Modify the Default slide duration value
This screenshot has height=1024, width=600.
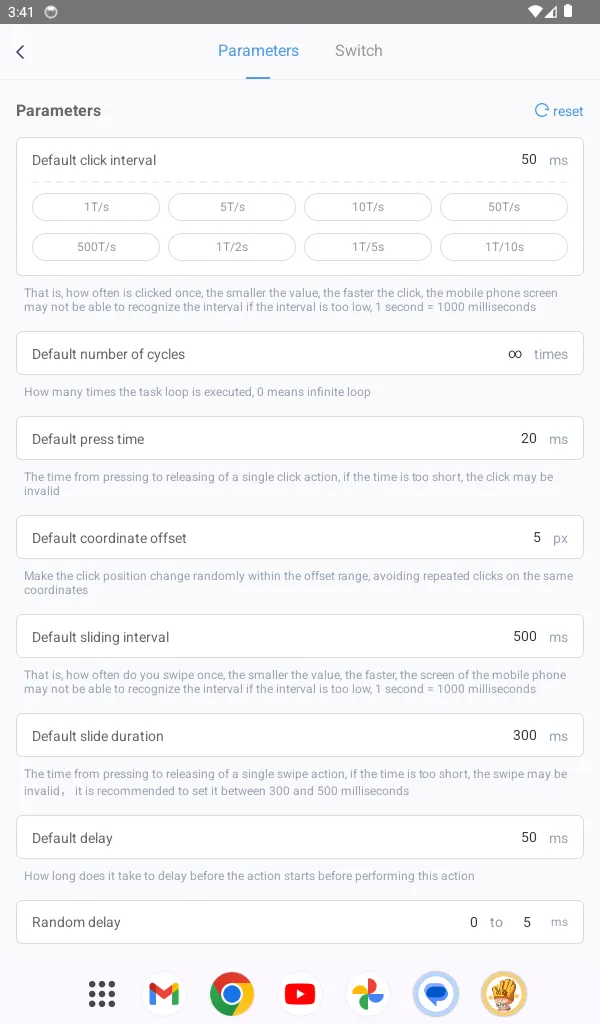[523, 735]
